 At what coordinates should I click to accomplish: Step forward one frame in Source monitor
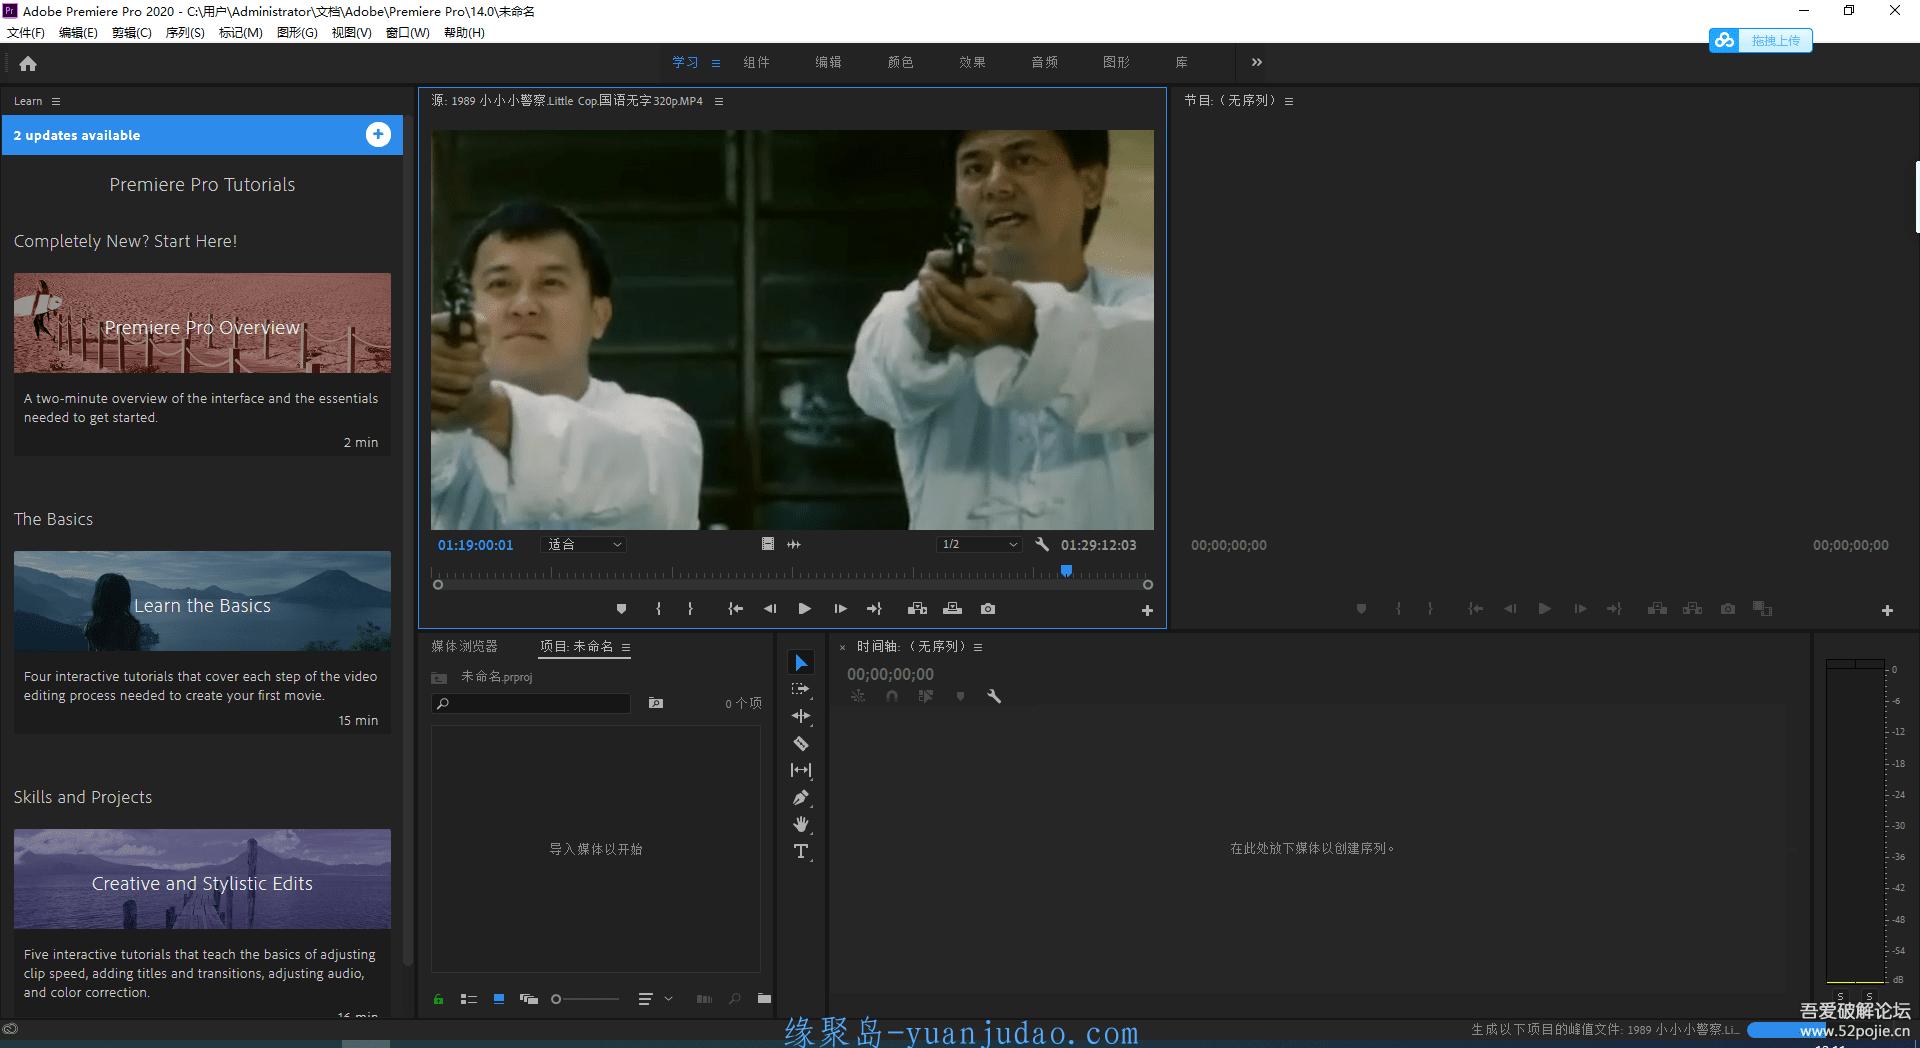coord(840,609)
